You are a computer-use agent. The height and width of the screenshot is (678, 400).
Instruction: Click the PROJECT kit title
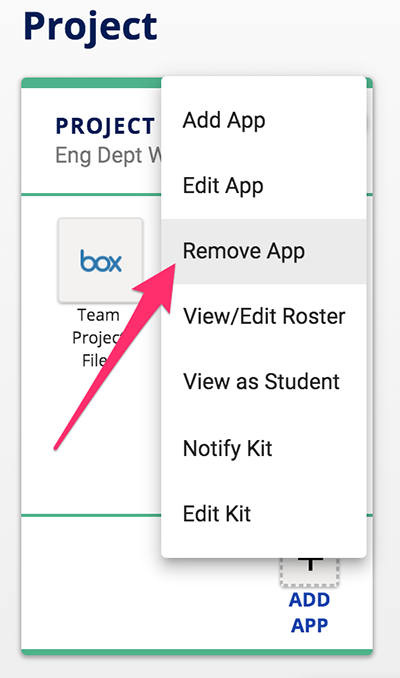click(105, 126)
